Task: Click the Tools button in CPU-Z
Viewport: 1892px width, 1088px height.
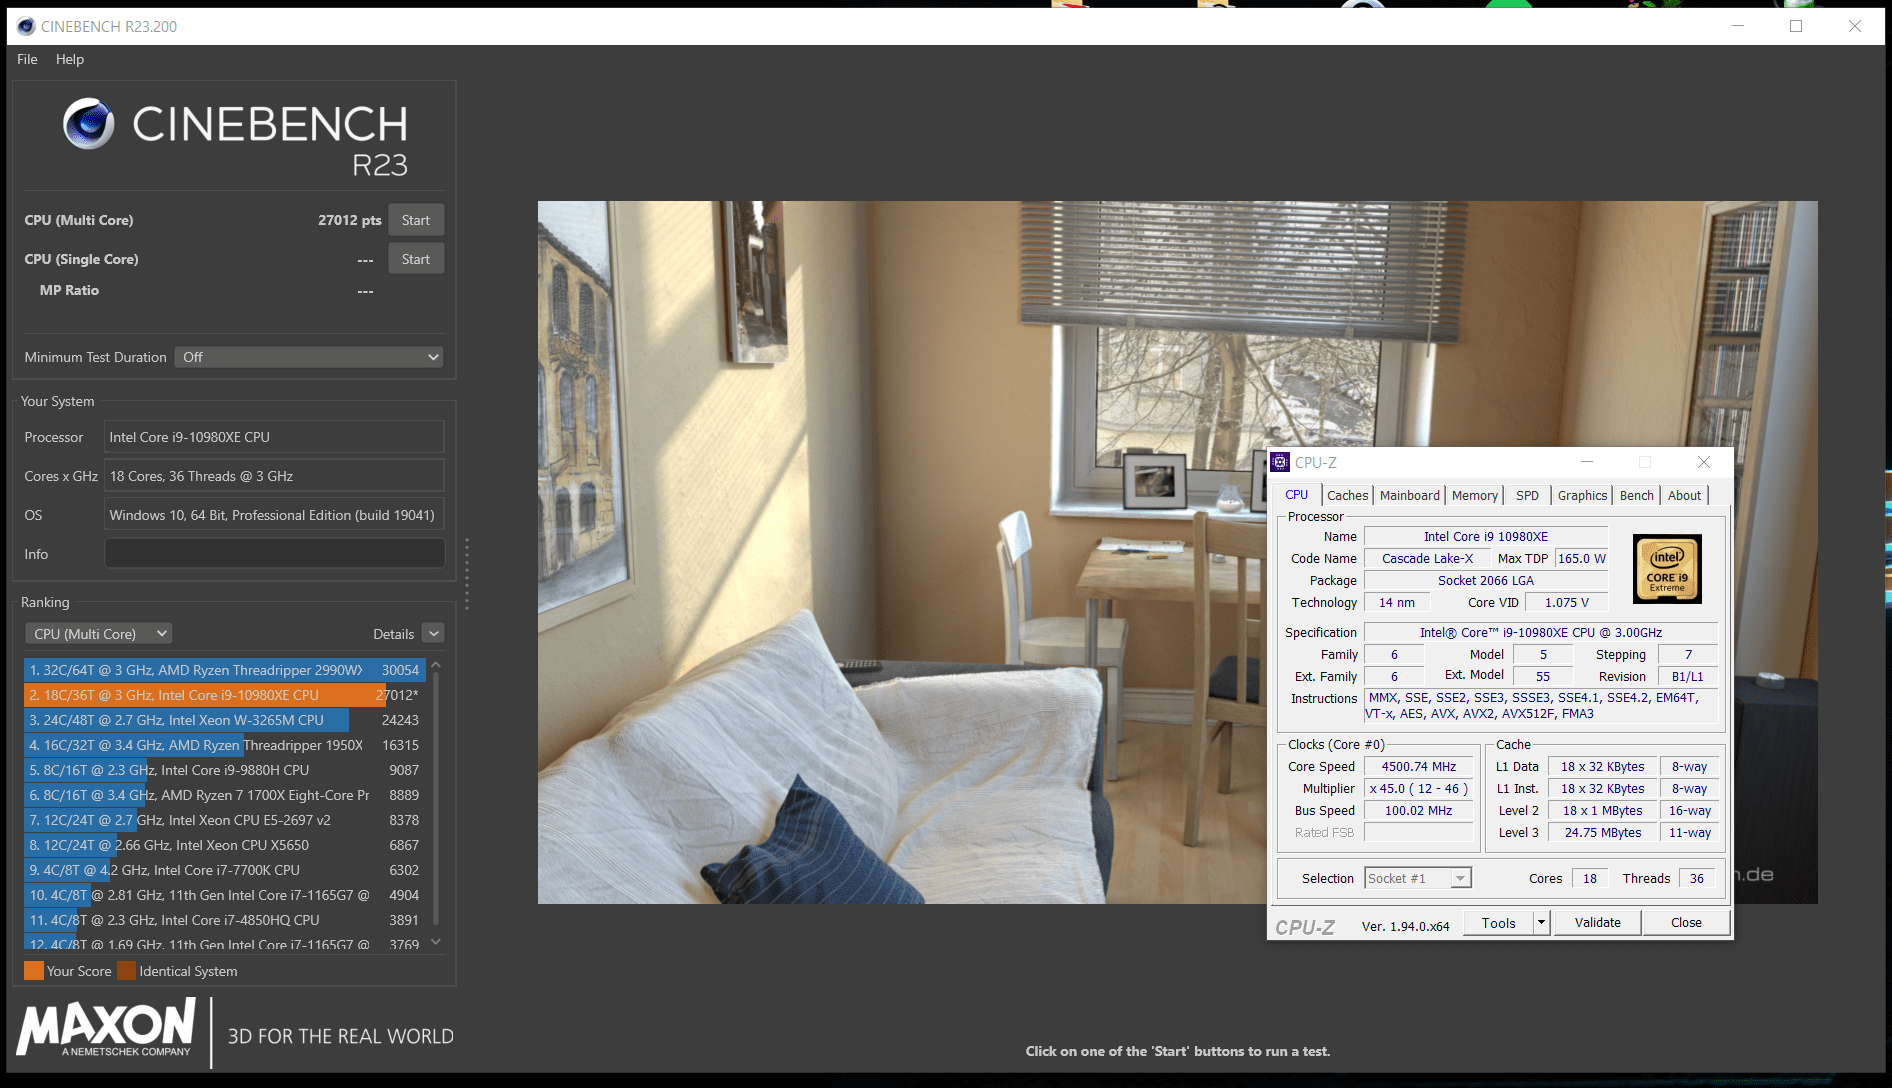Action: 1498,923
